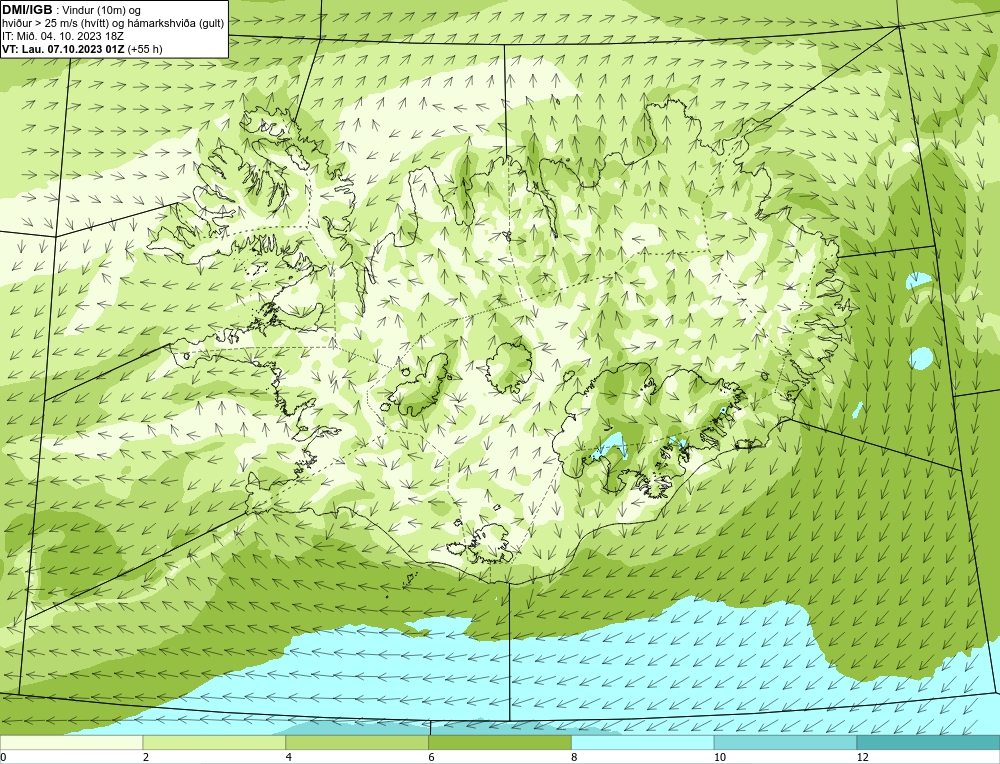Image resolution: width=1000 pixels, height=764 pixels.
Task: Click the "VT: Lau. 07.10.2023 01Z" valid time
Action: pos(63,49)
